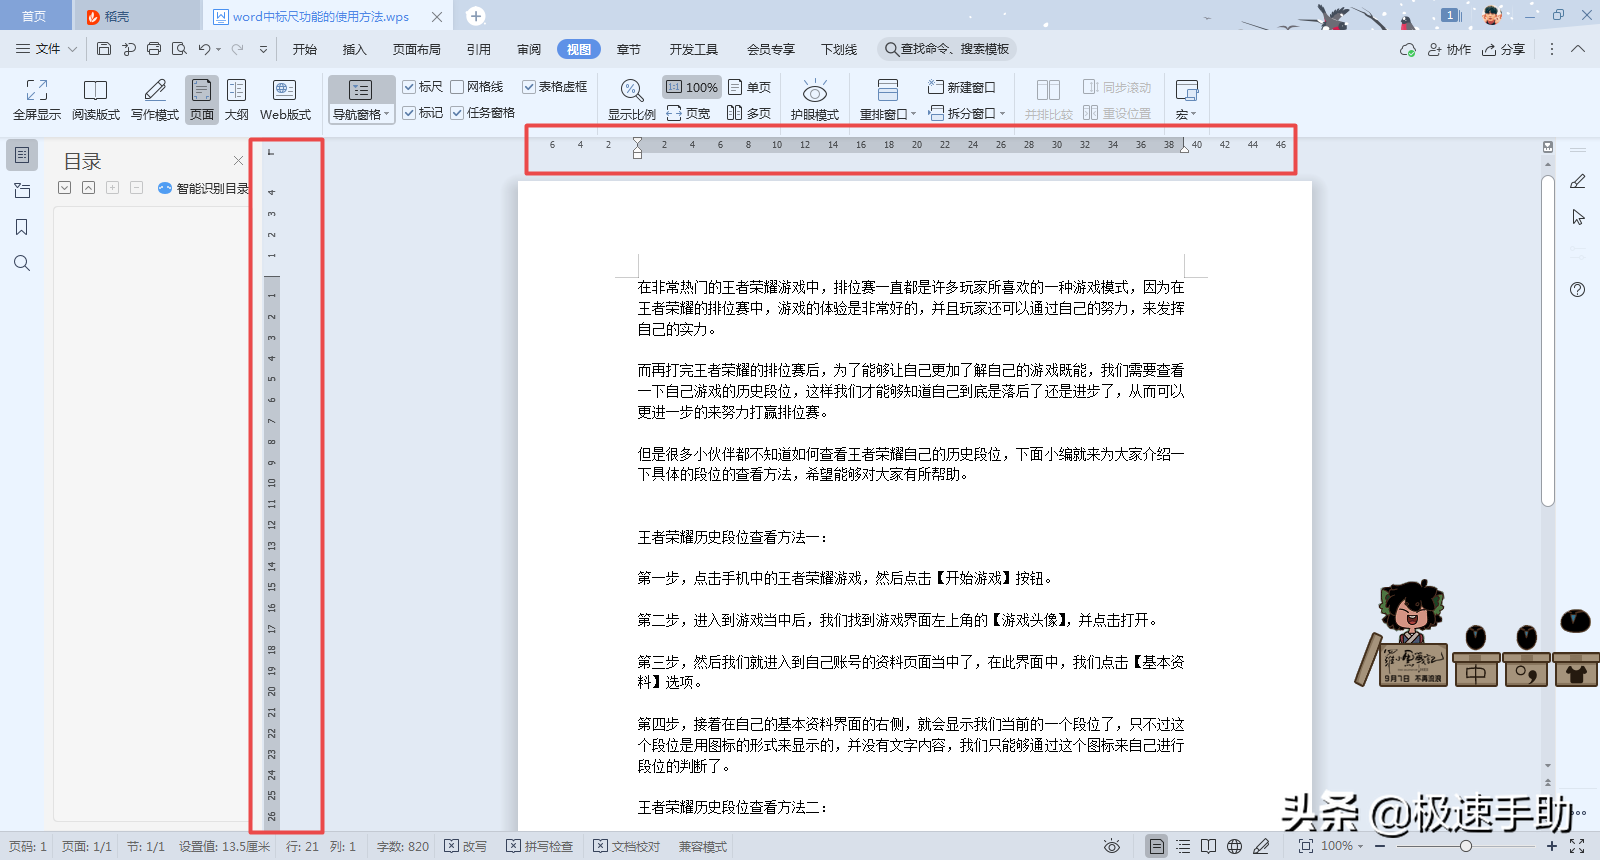The width and height of the screenshot is (1600, 860).
Task: Click the Share (分享) button
Action: (x=1504, y=49)
